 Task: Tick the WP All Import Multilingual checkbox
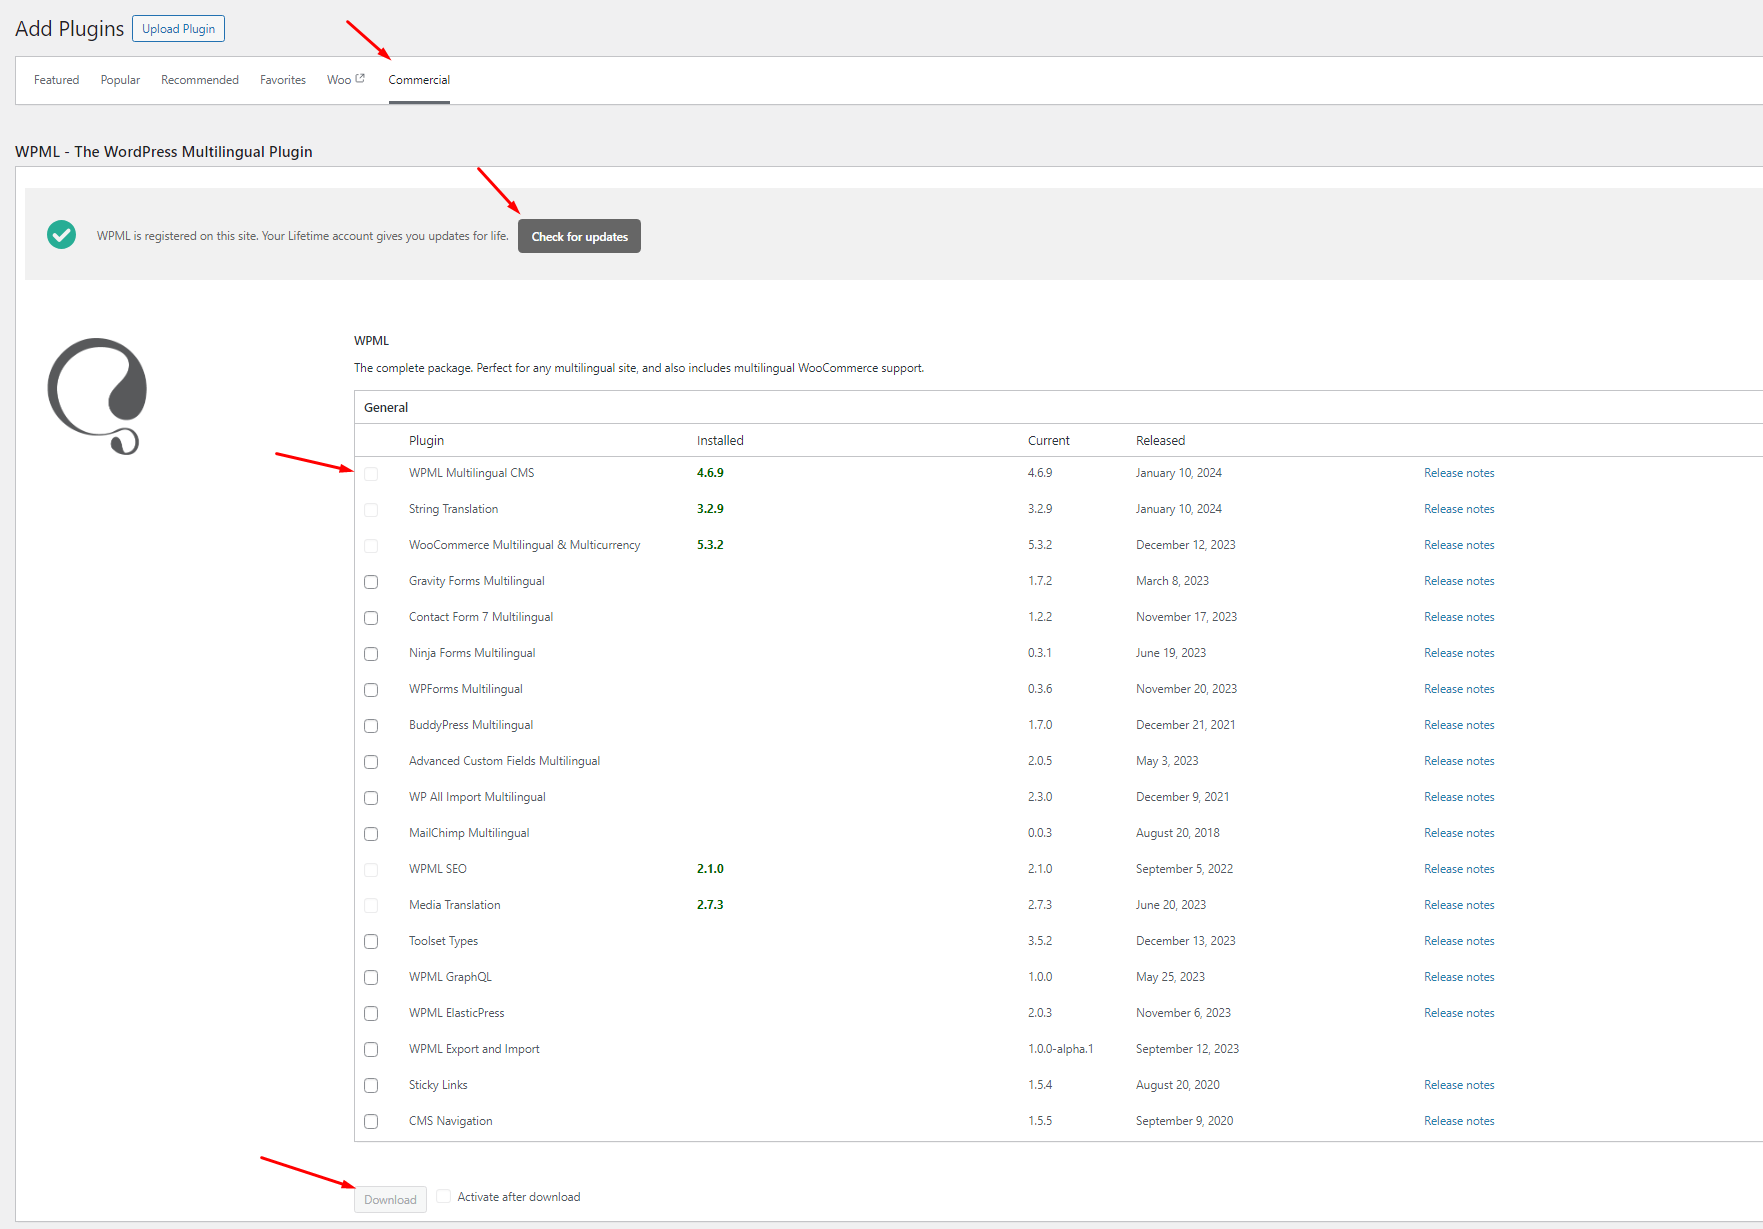371,798
